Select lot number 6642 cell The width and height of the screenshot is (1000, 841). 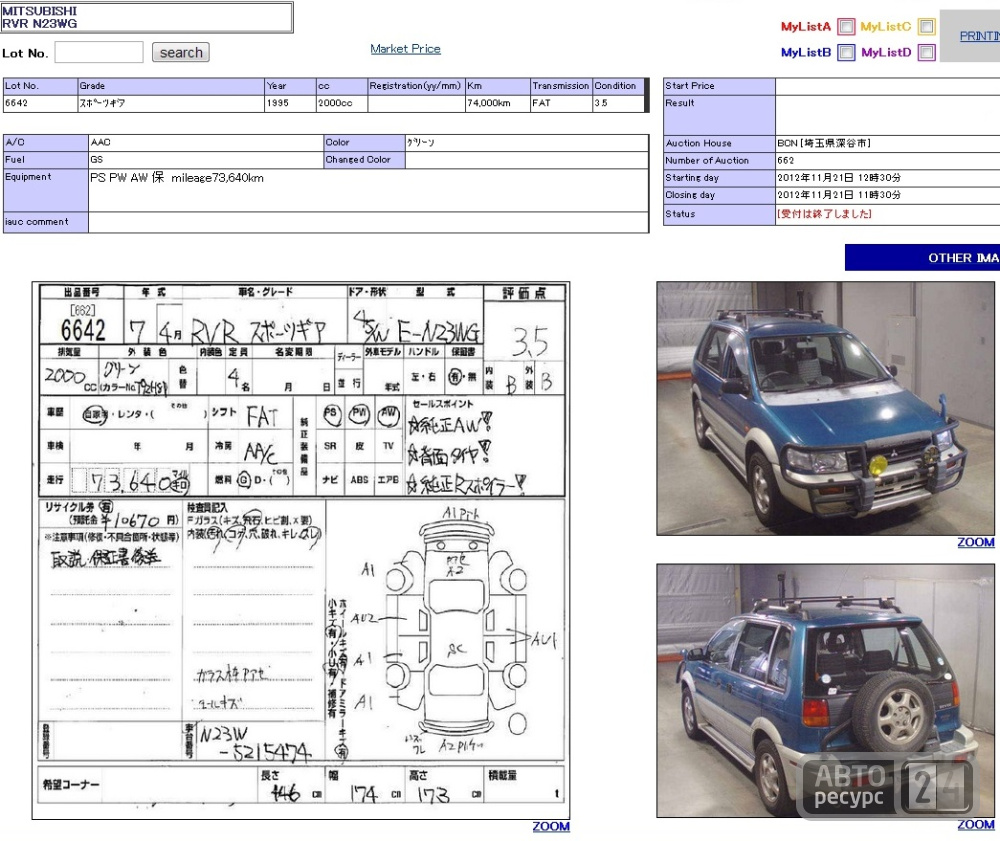point(40,103)
